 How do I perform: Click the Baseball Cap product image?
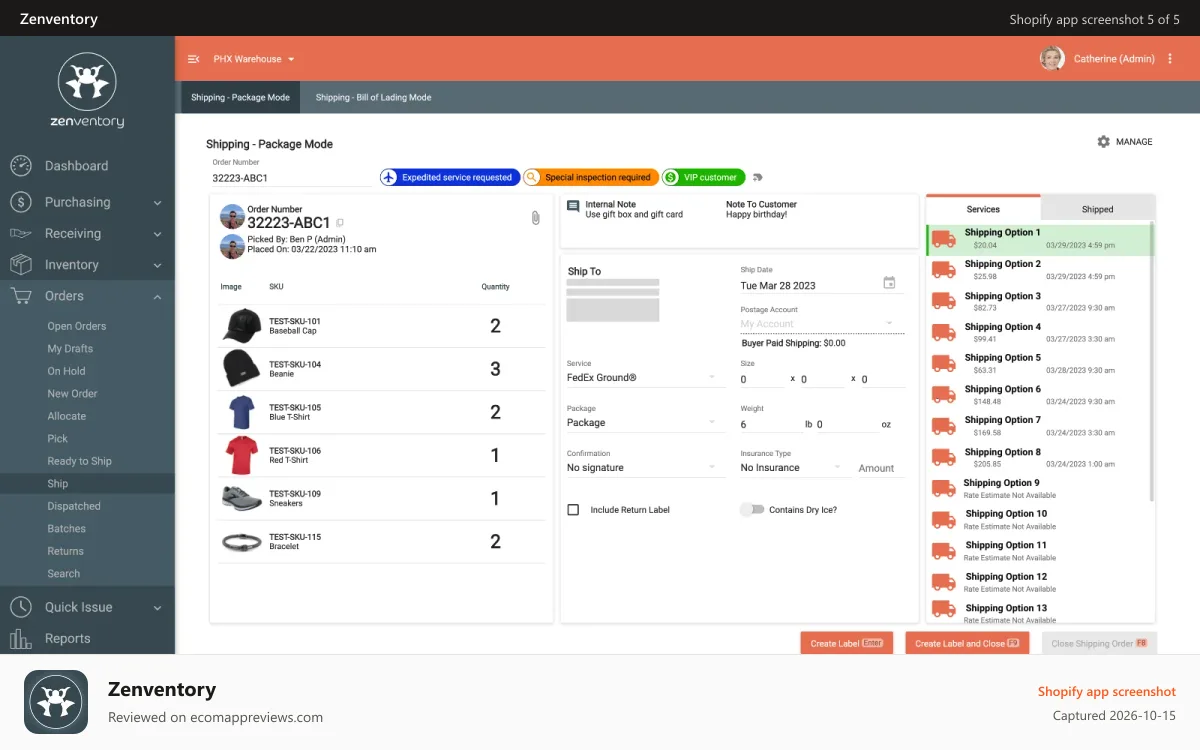(242, 325)
